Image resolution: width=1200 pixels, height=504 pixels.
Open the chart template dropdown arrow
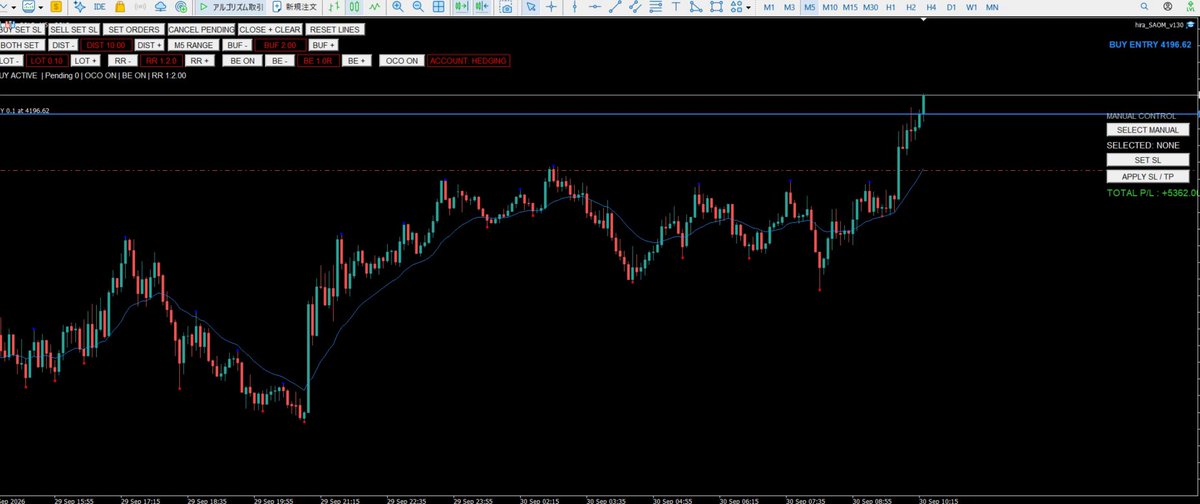[41, 7]
